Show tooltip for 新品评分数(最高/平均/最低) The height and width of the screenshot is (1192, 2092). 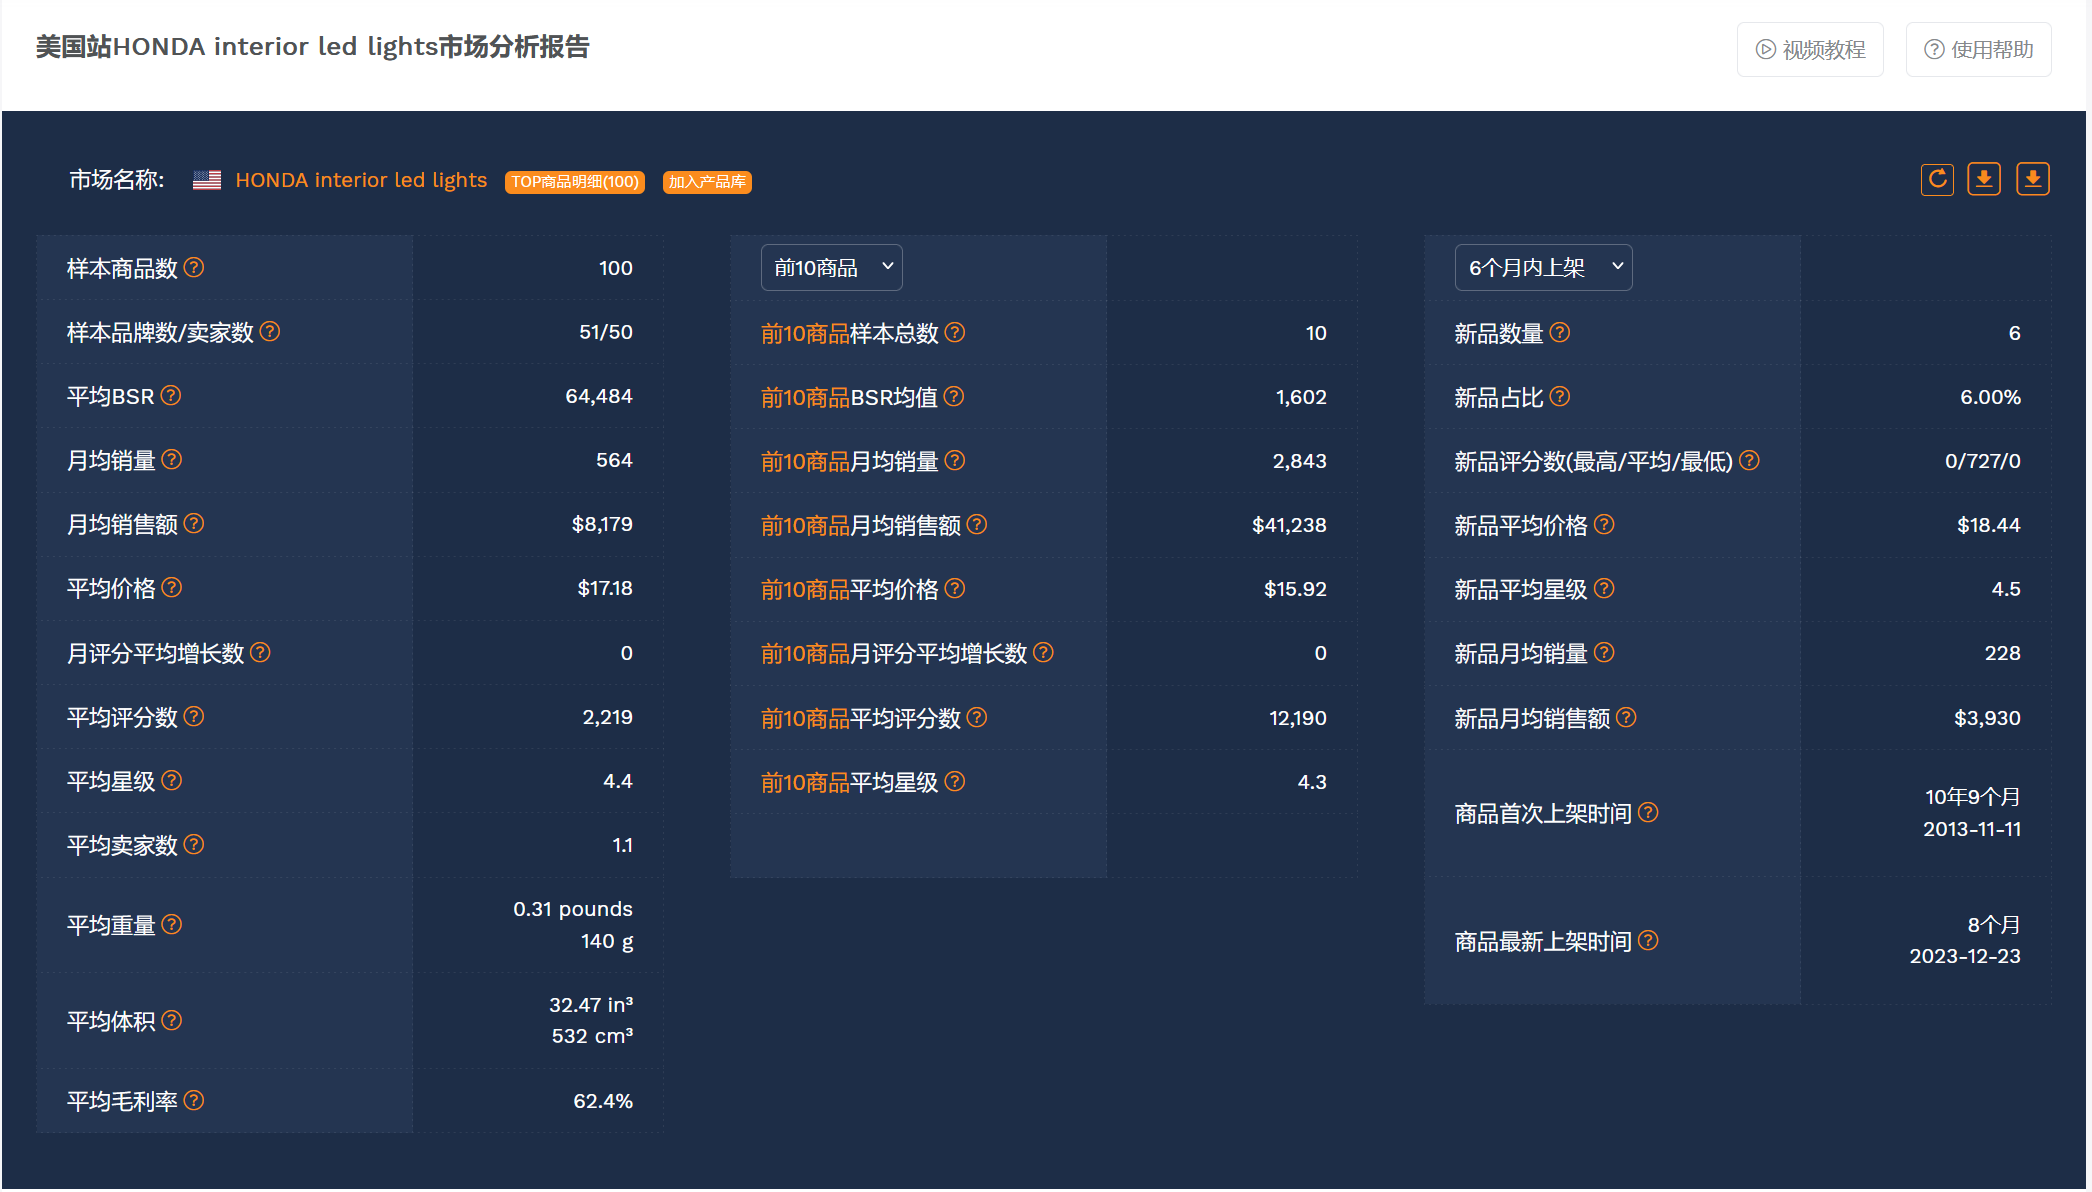pyautogui.click(x=1749, y=461)
